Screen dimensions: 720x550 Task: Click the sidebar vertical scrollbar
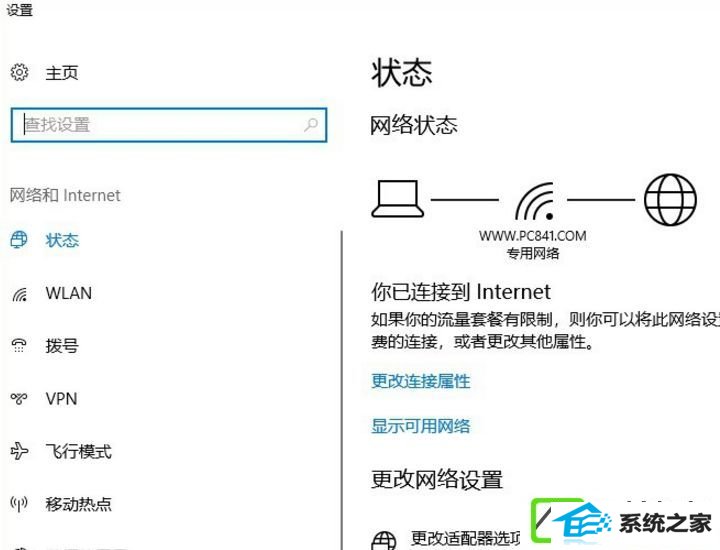[x=342, y=390]
